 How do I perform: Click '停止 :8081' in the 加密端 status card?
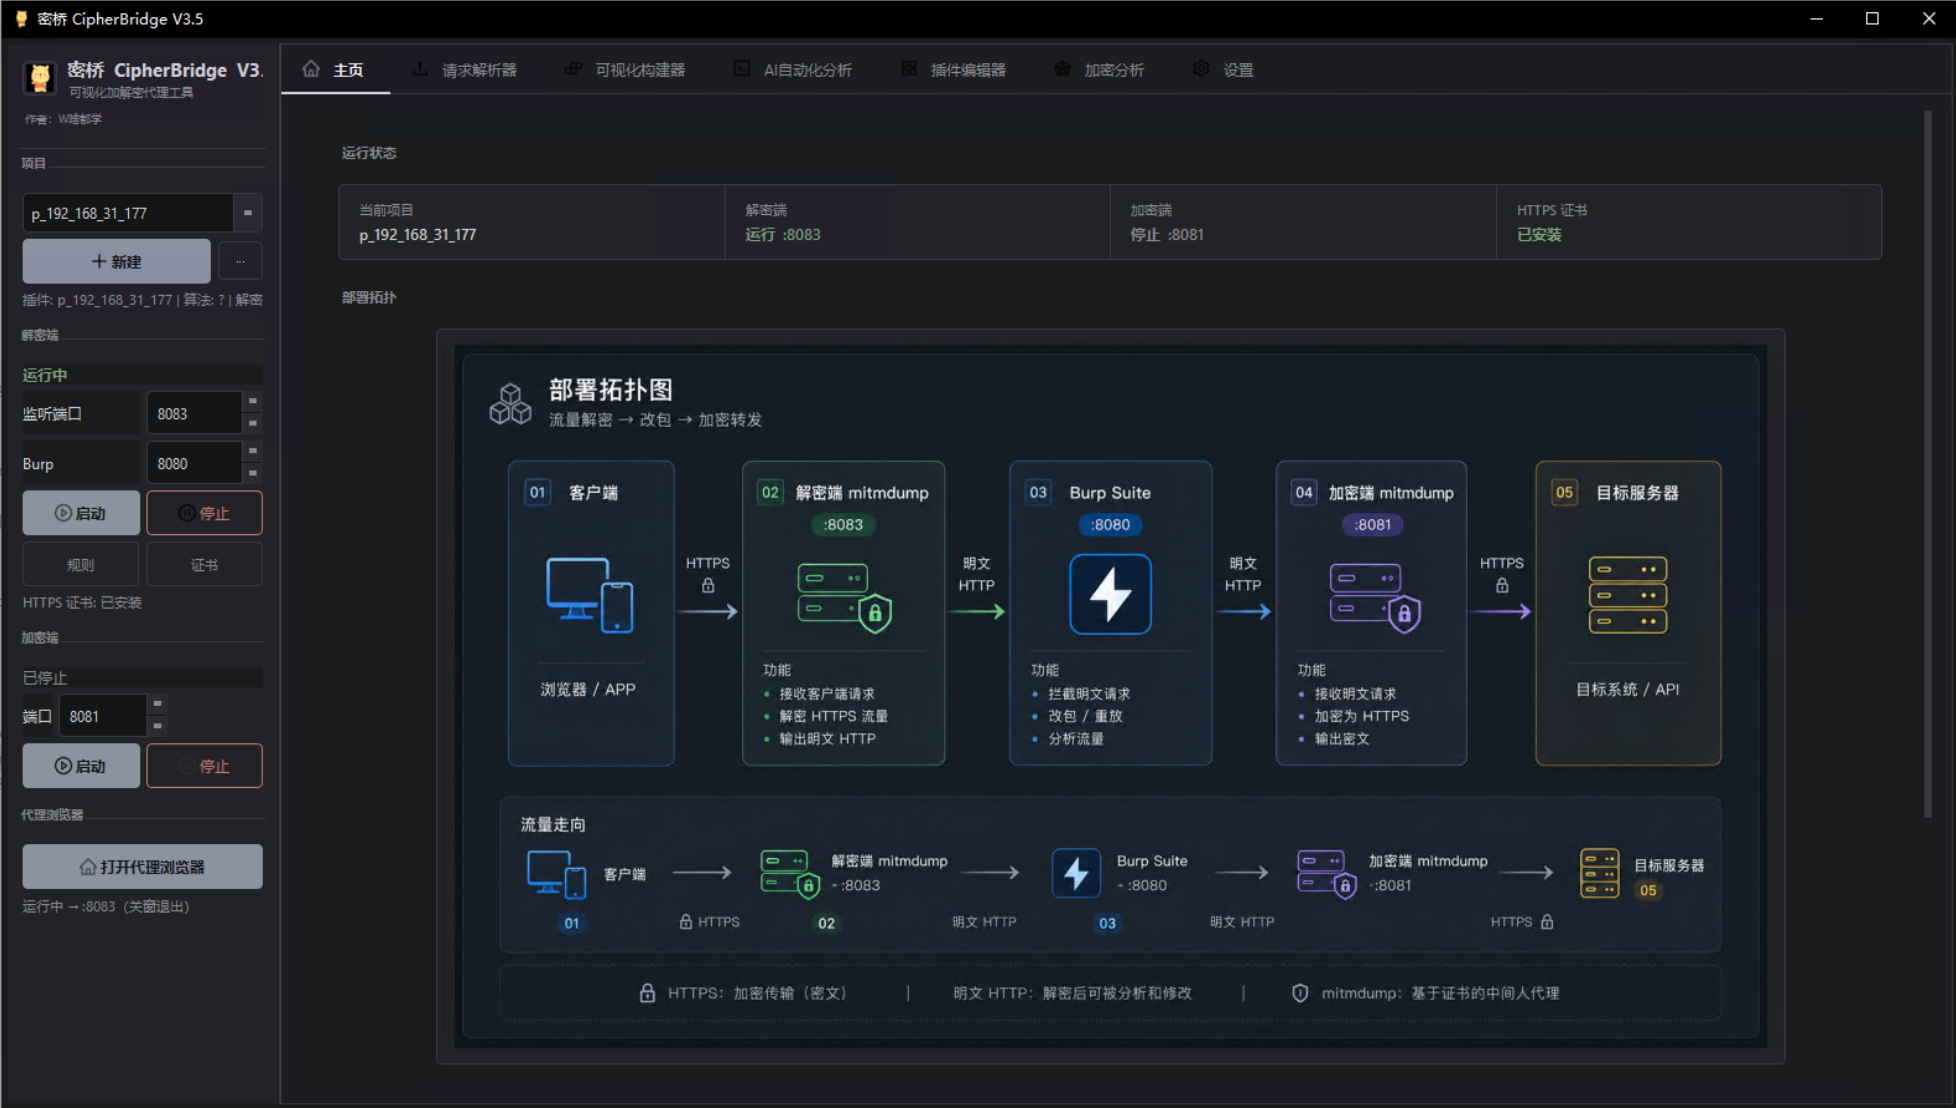click(x=1167, y=235)
